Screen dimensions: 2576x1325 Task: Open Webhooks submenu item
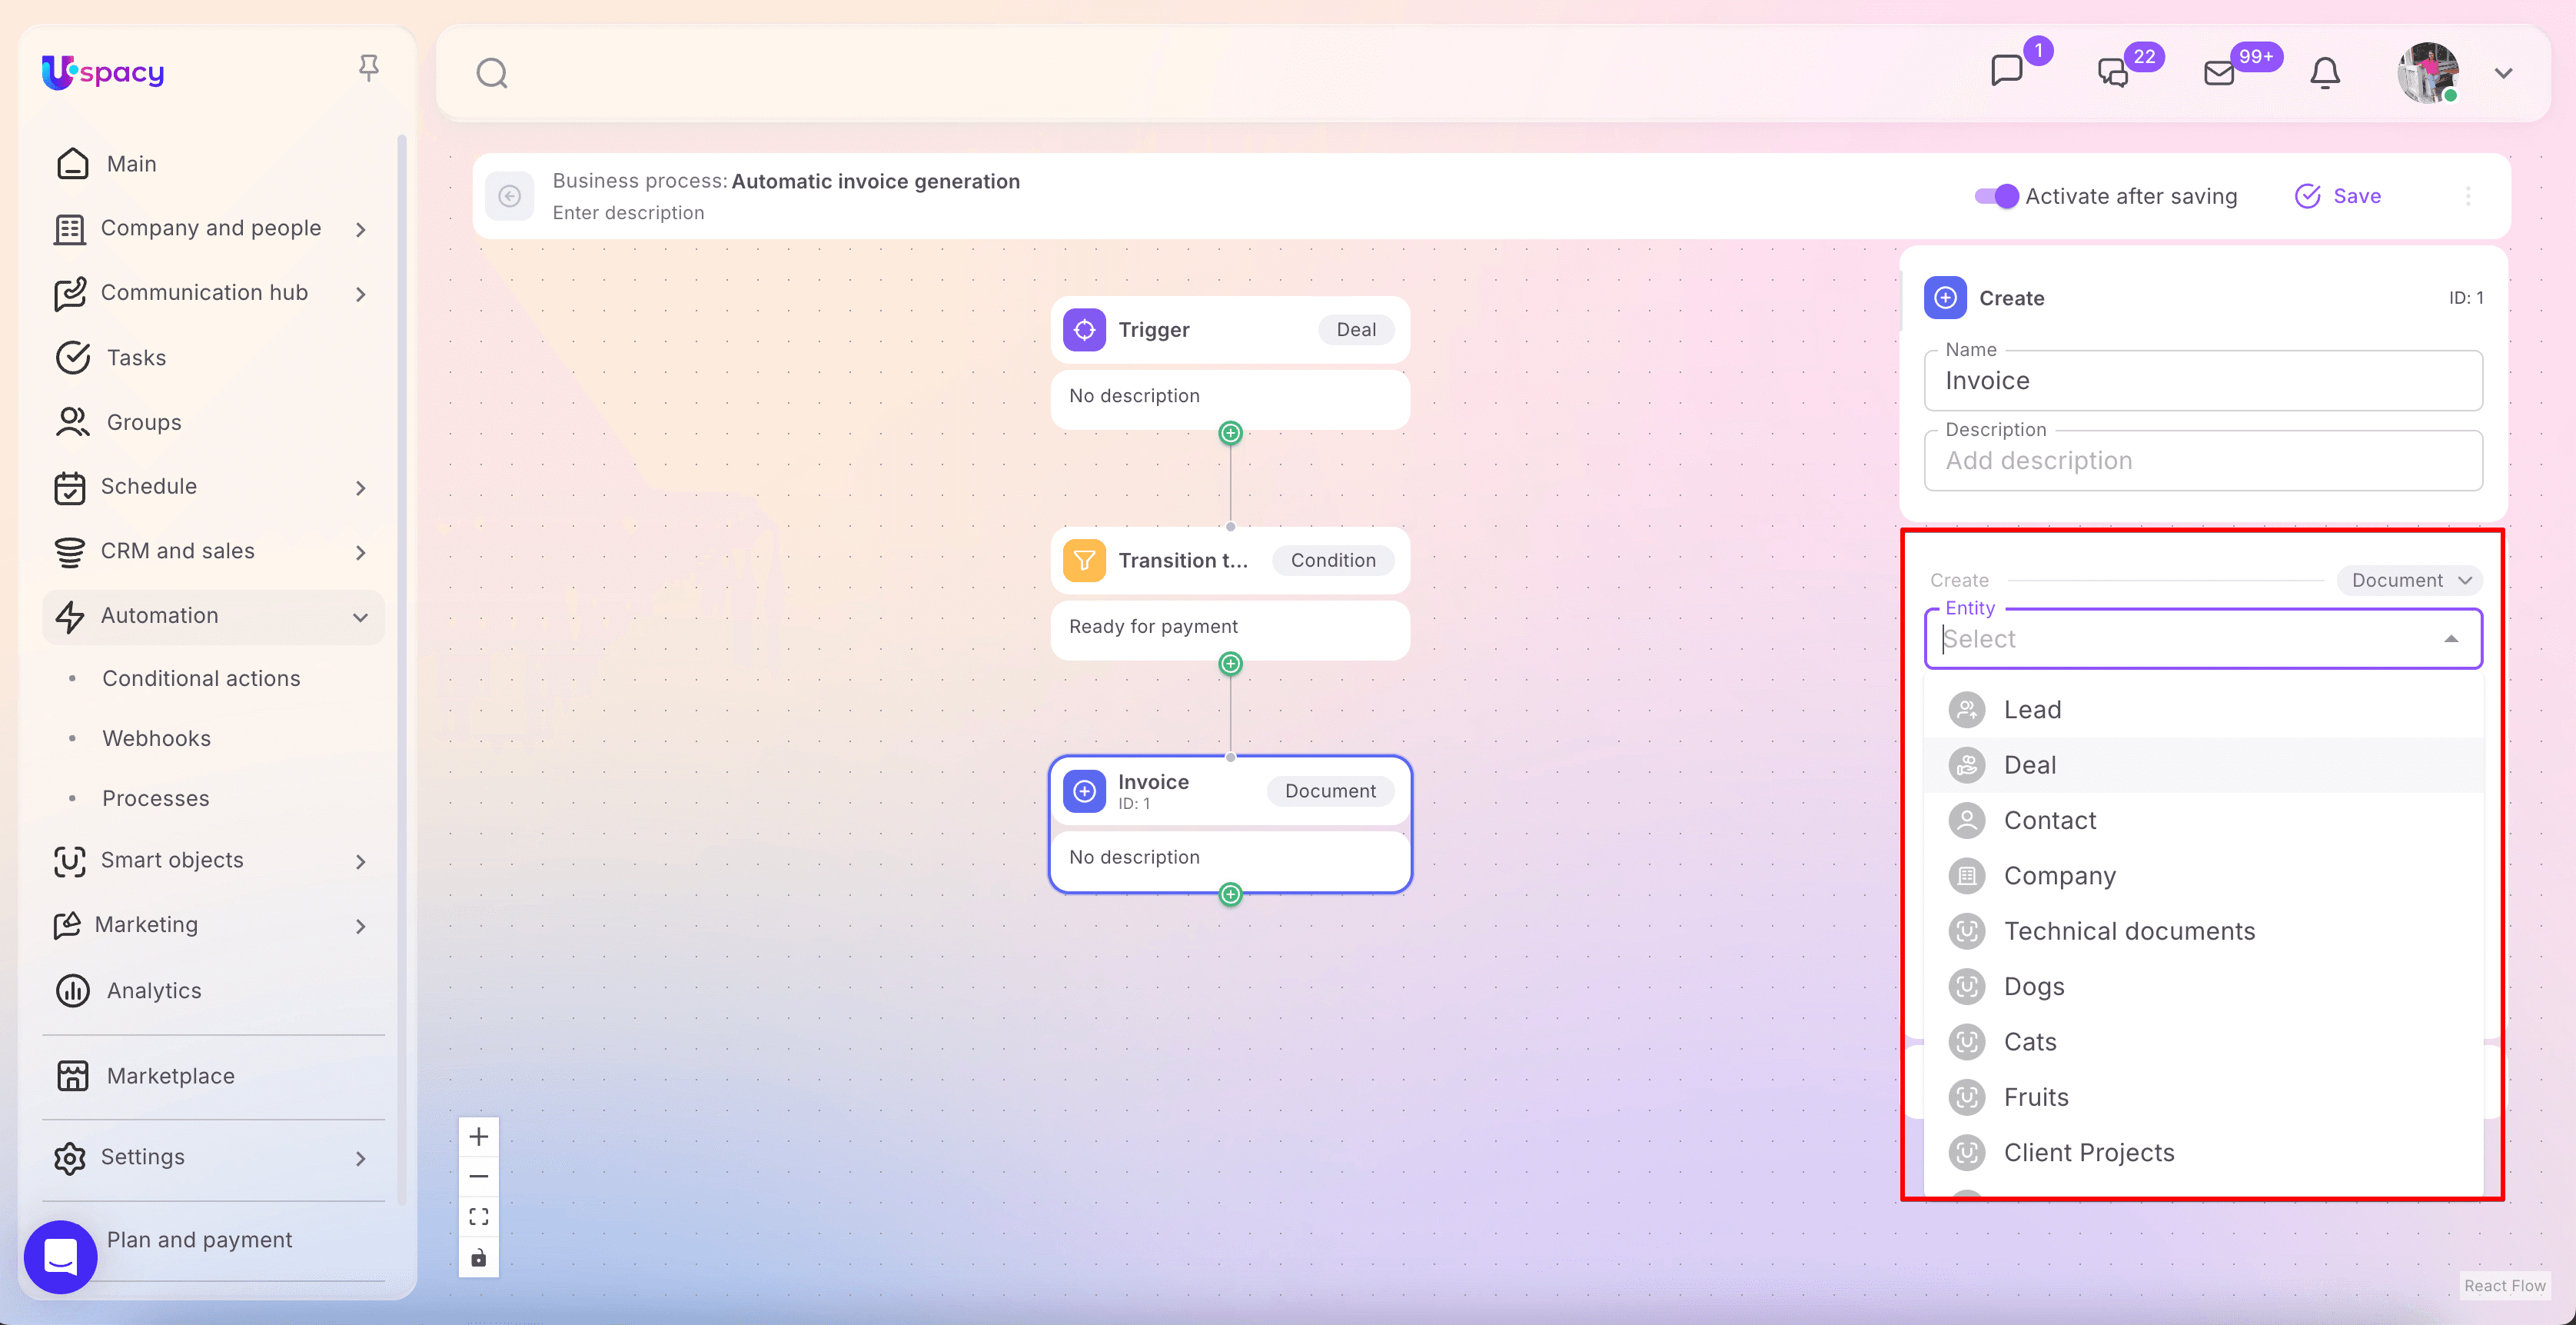point(157,738)
